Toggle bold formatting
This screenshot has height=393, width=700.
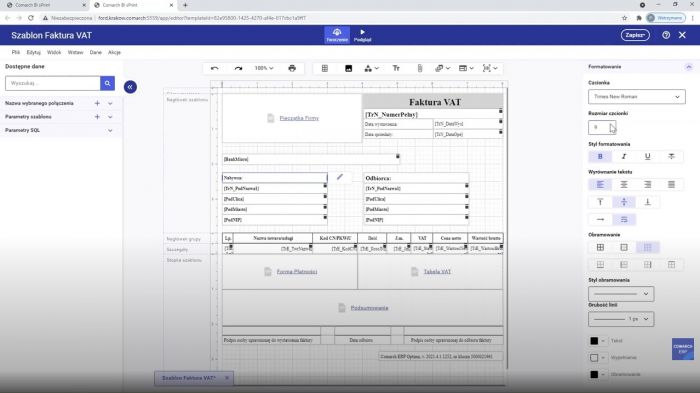tap(600, 156)
